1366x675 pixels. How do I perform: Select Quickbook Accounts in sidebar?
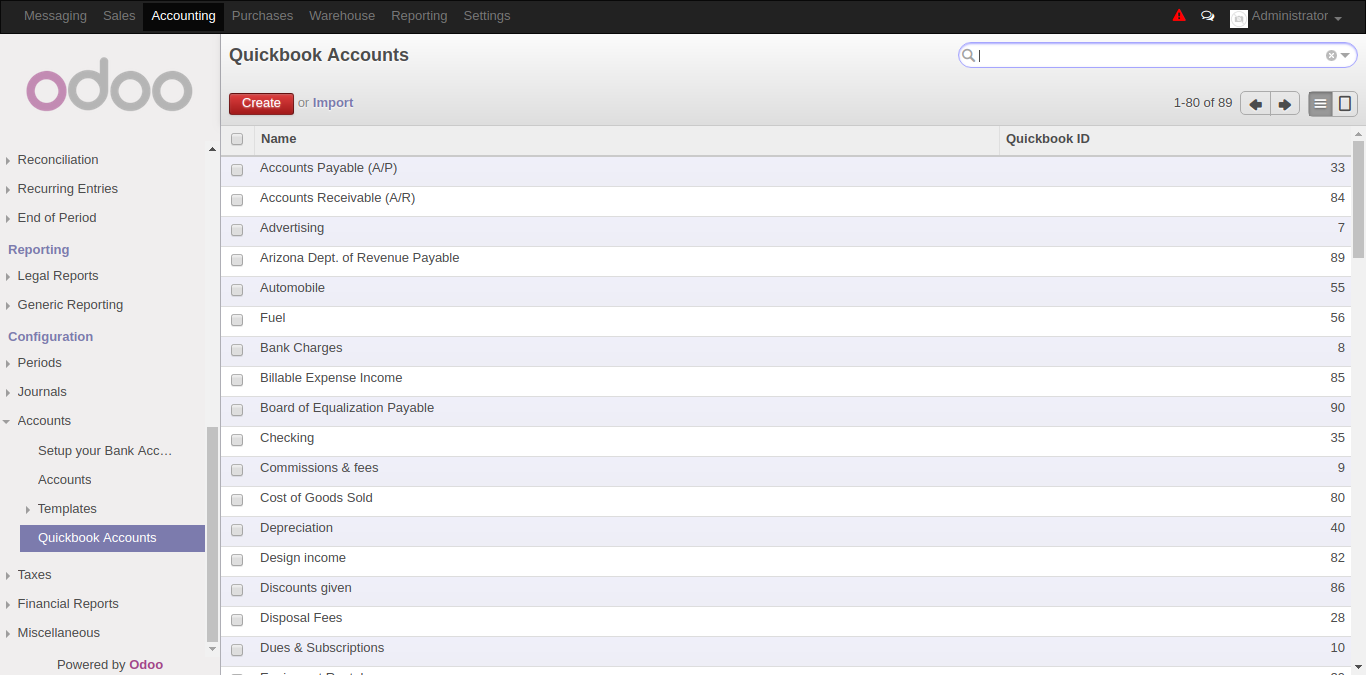pyautogui.click(x=112, y=538)
